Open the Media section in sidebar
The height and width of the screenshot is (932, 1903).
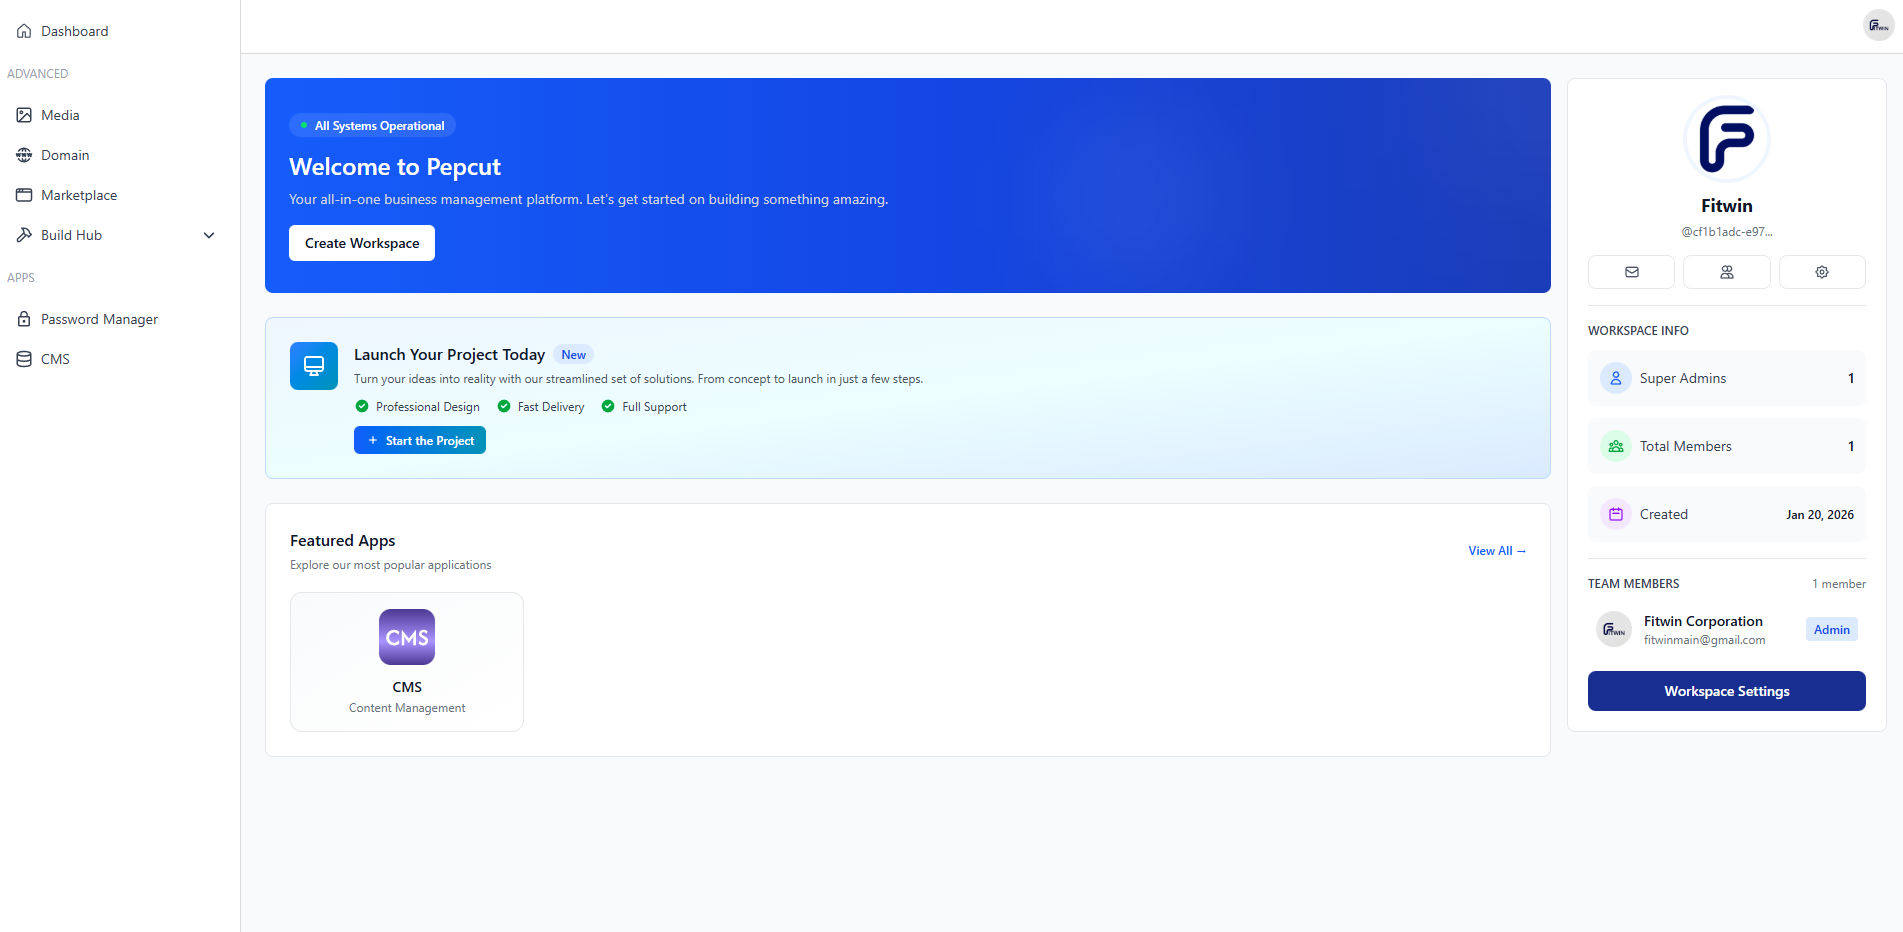[x=60, y=114]
